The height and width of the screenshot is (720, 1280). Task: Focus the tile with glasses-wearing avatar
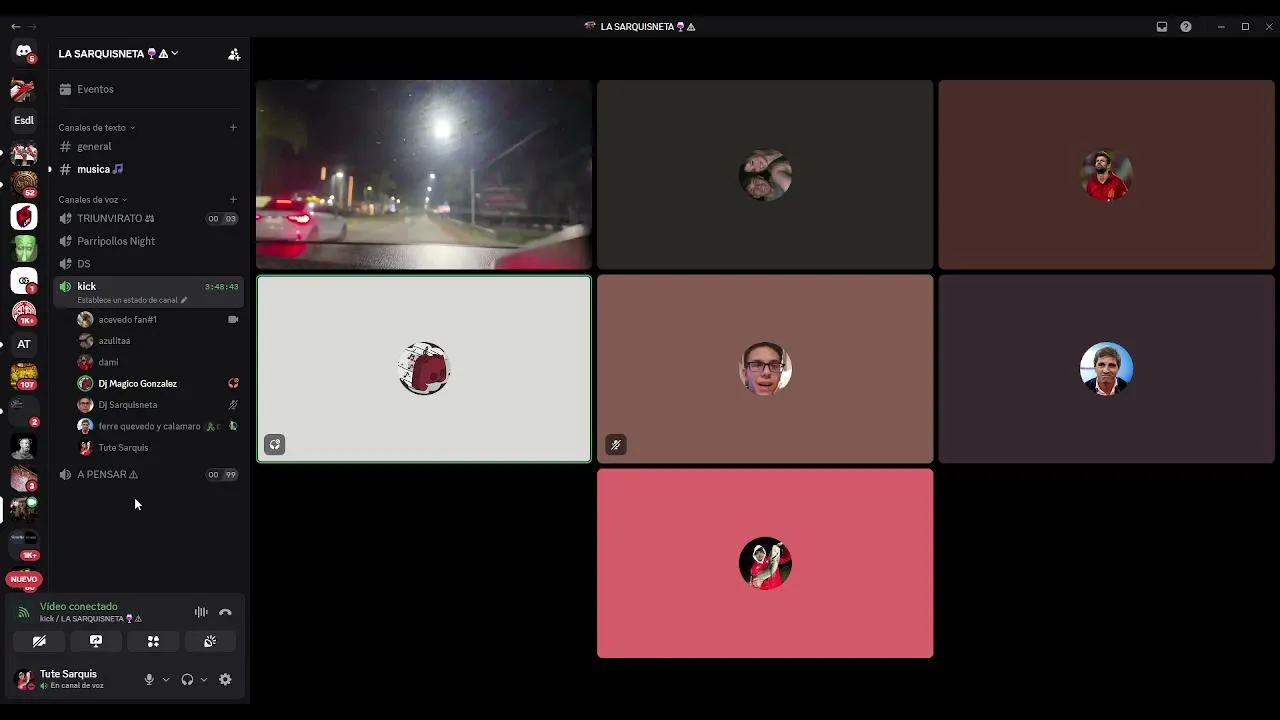(765, 369)
